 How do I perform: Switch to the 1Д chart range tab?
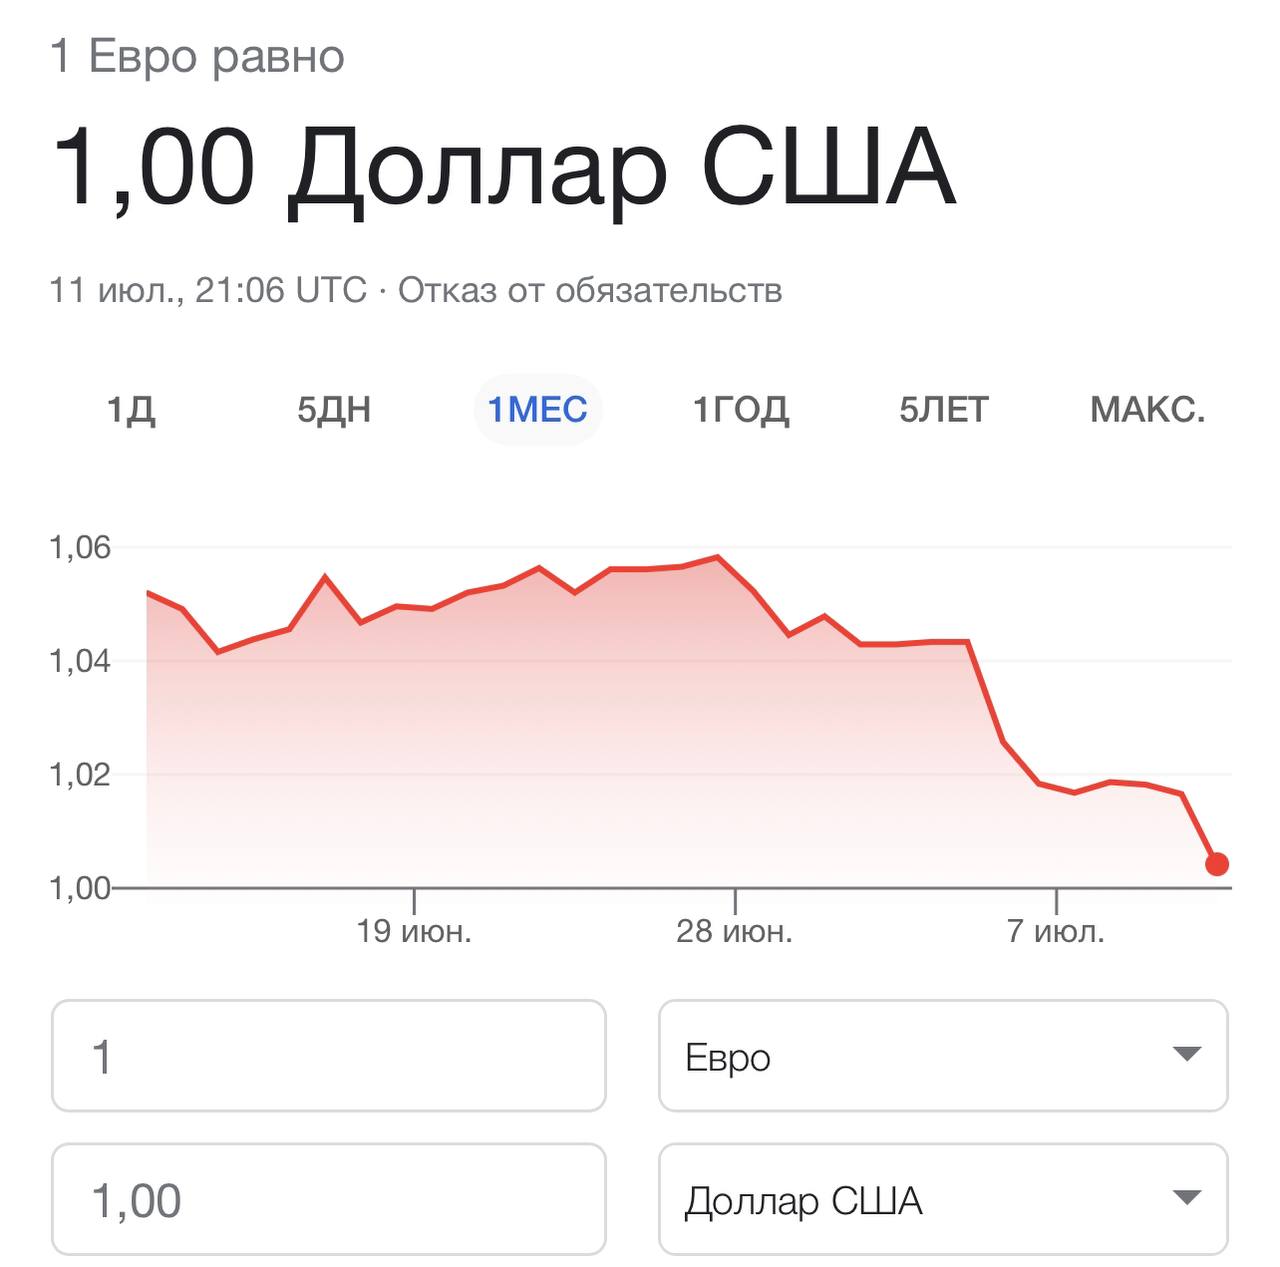(131, 410)
